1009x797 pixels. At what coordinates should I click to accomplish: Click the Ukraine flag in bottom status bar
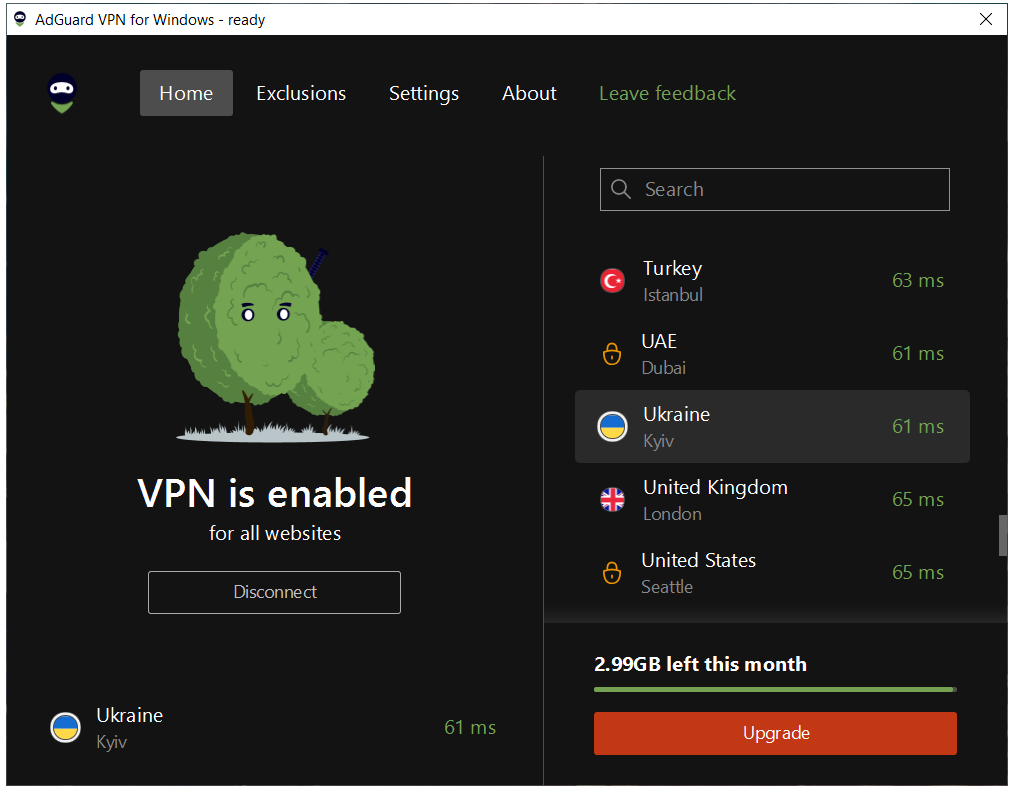tap(66, 728)
